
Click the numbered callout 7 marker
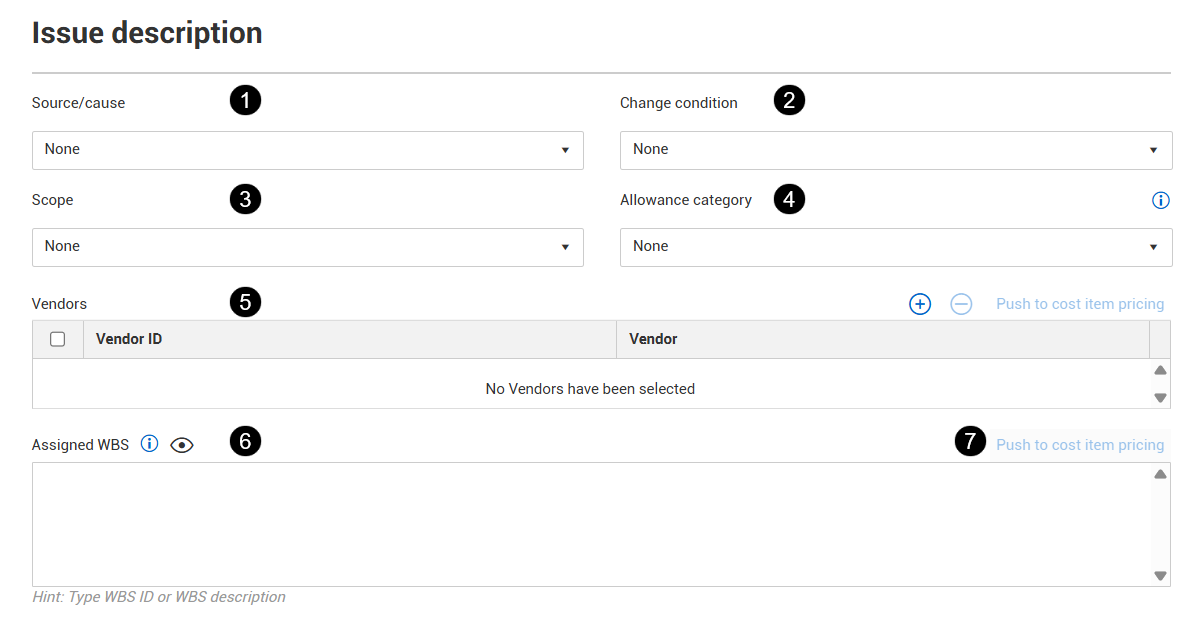click(969, 442)
